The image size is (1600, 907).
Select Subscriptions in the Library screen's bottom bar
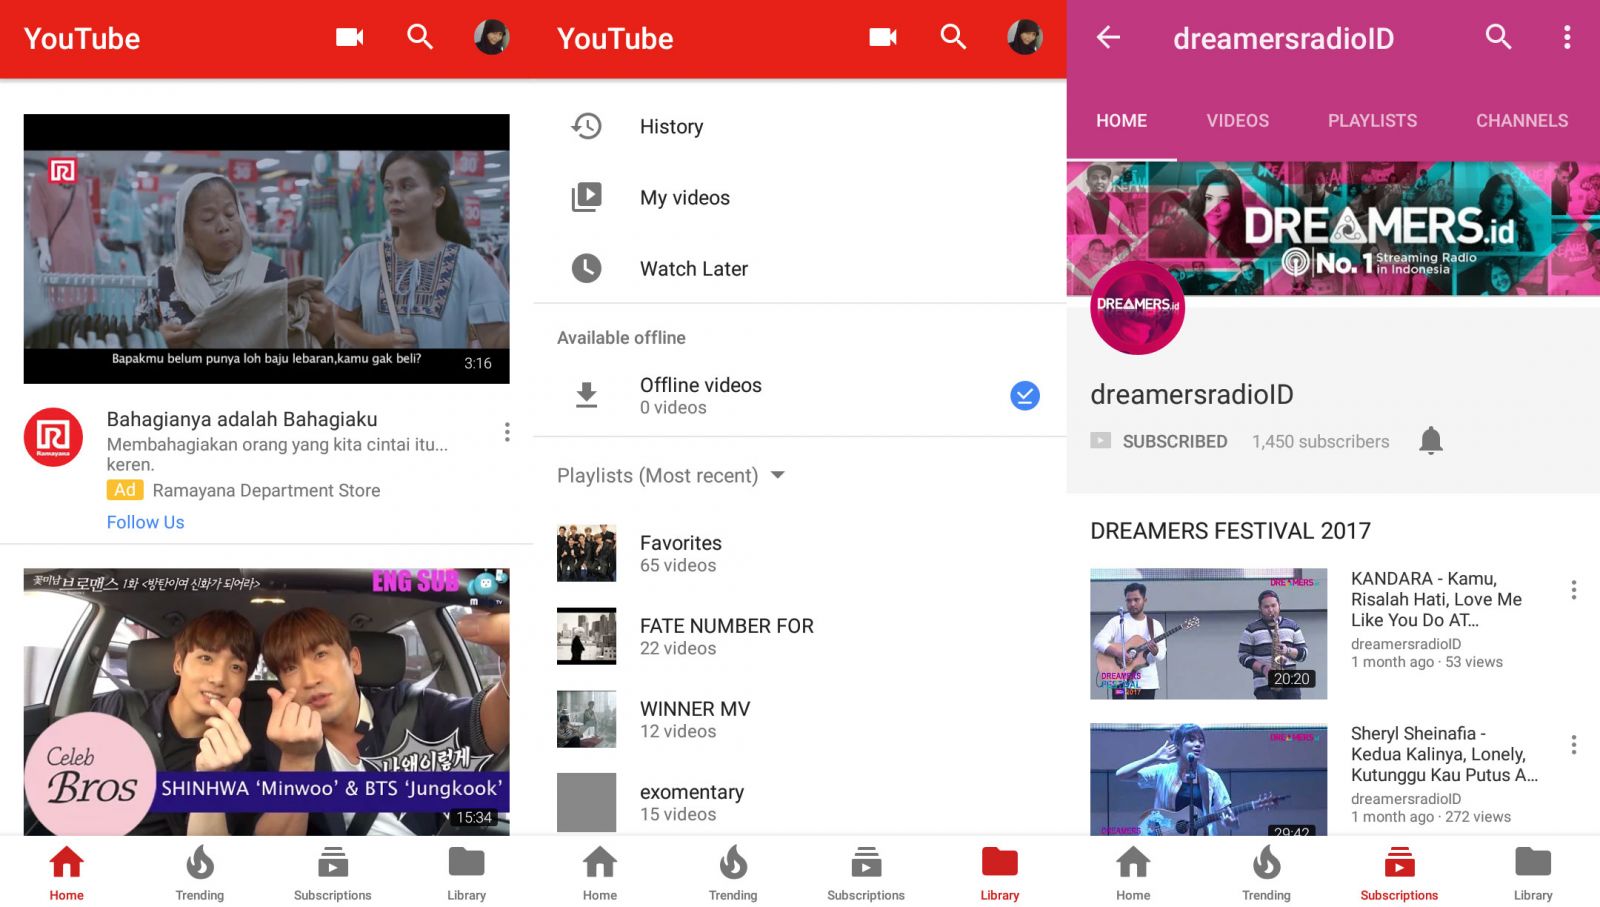(x=866, y=873)
